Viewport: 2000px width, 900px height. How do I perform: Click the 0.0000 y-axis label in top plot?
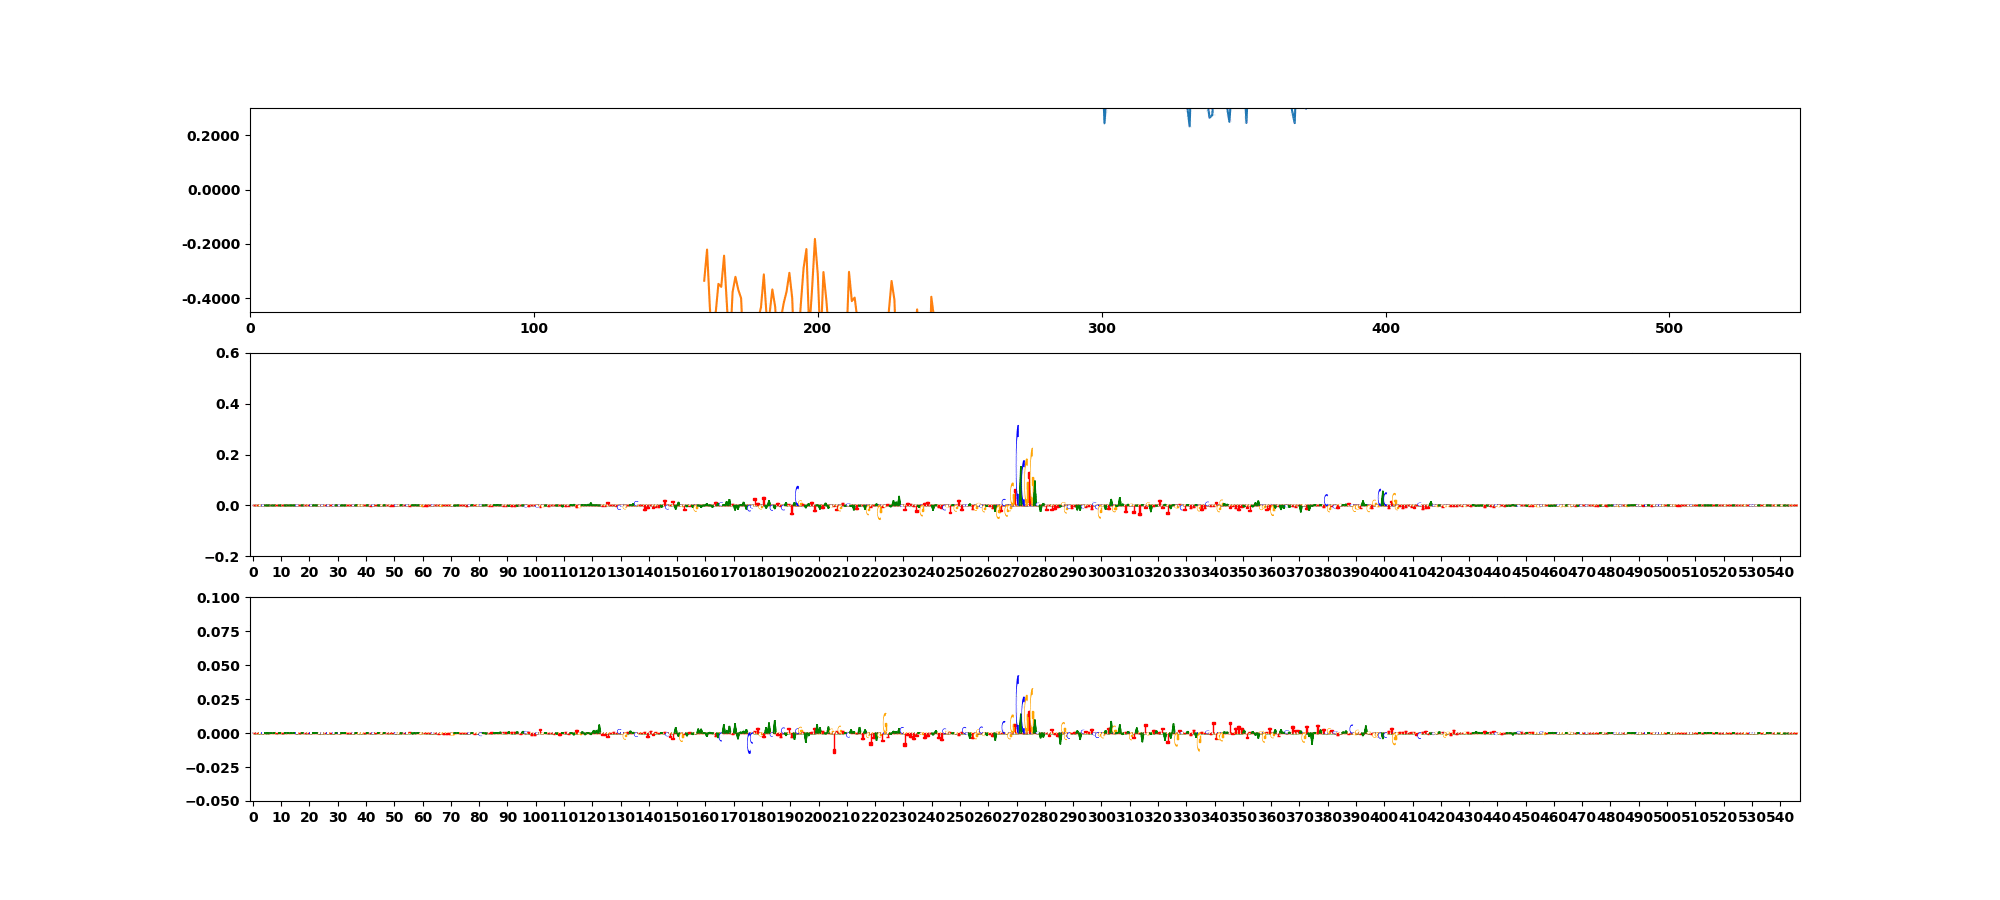[x=213, y=190]
